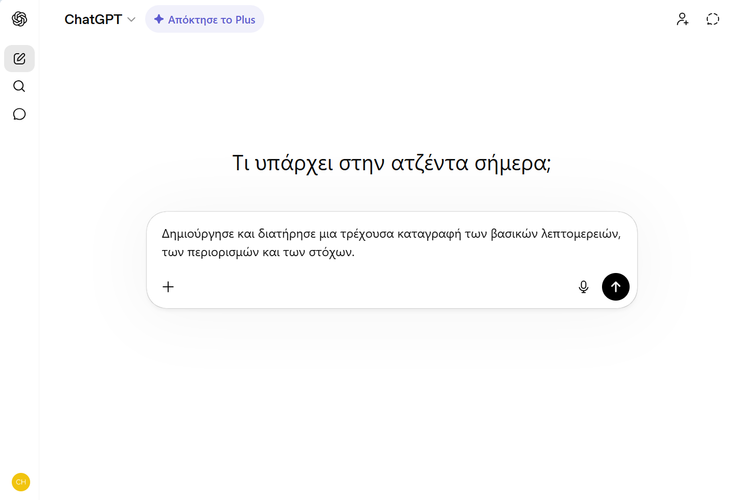The image size is (740, 500).
Task: Click the heading "Τι υπάρχει στην ατζέντα σήμερα;"
Action: coord(391,163)
